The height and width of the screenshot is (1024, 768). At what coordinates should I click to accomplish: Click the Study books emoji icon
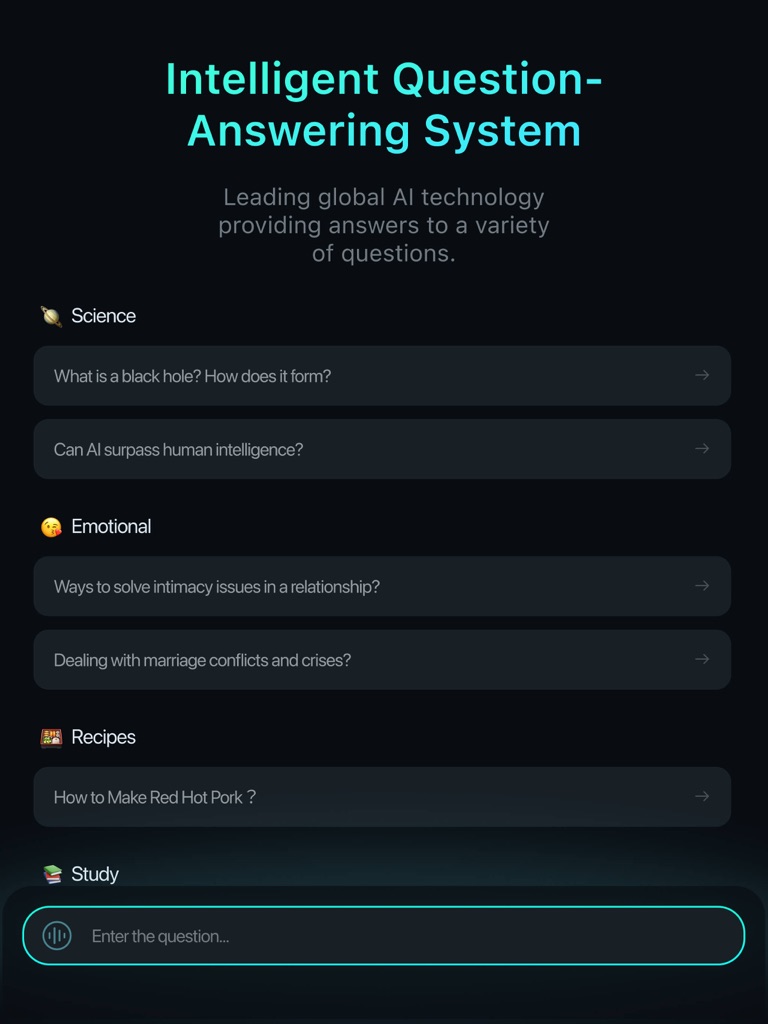click(52, 875)
